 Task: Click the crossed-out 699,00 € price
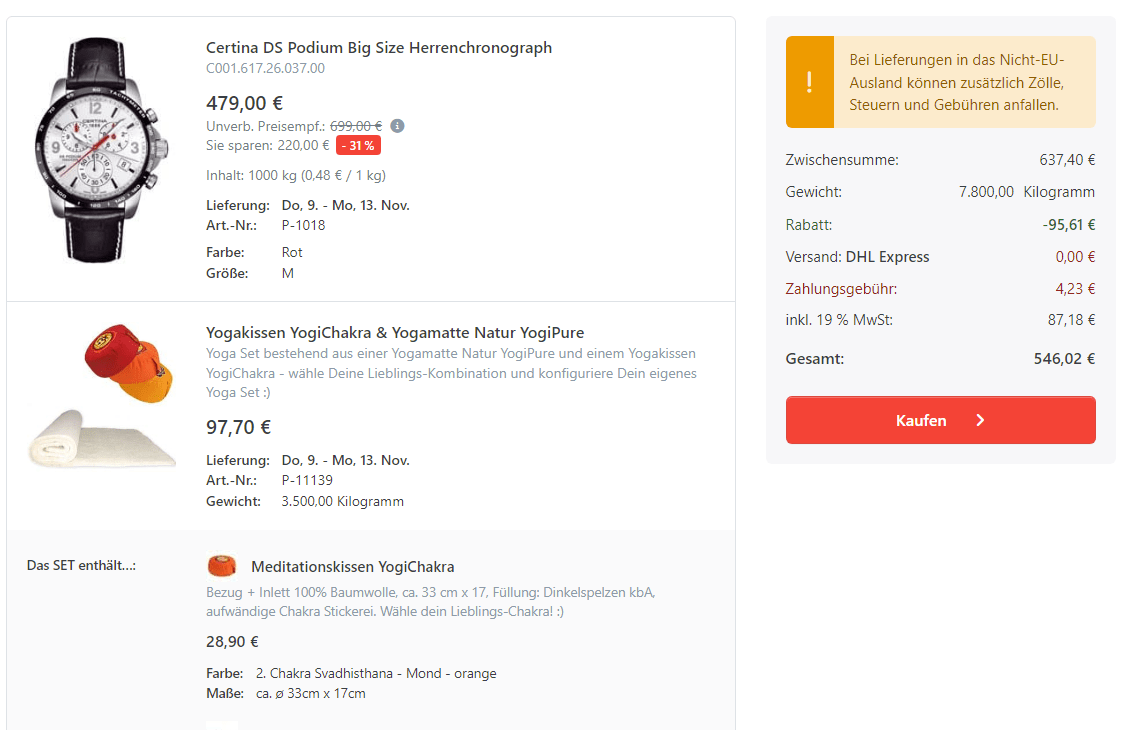(x=356, y=126)
